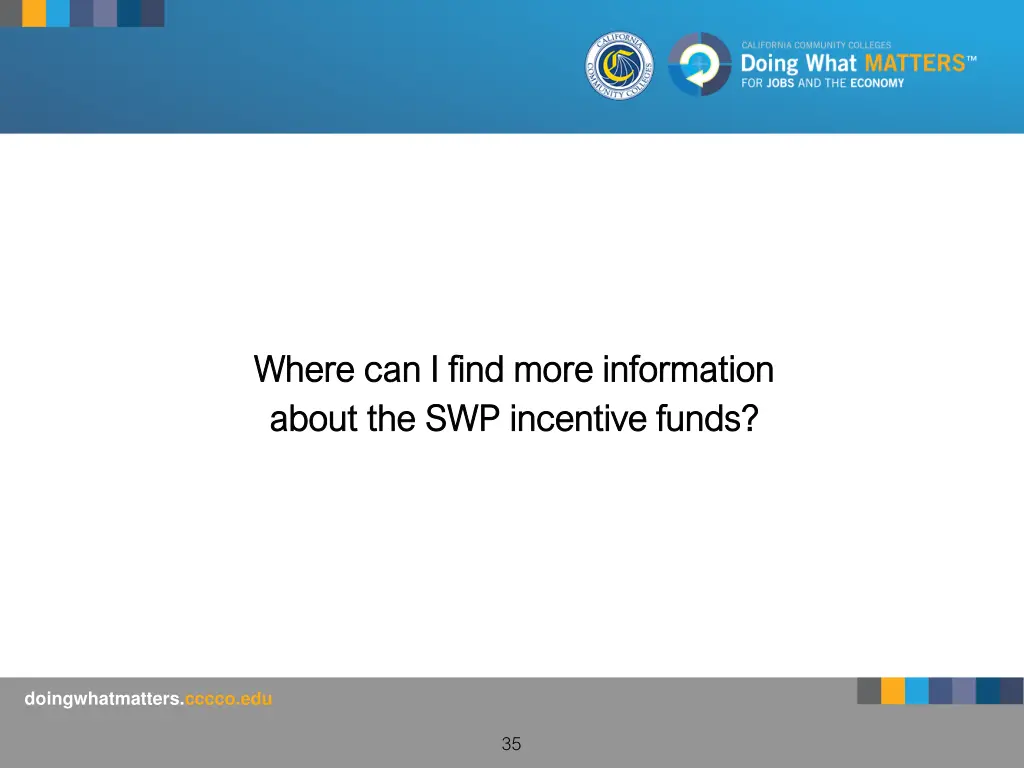
Task: Click the light blue square in footer strip
Action: pos(917,691)
